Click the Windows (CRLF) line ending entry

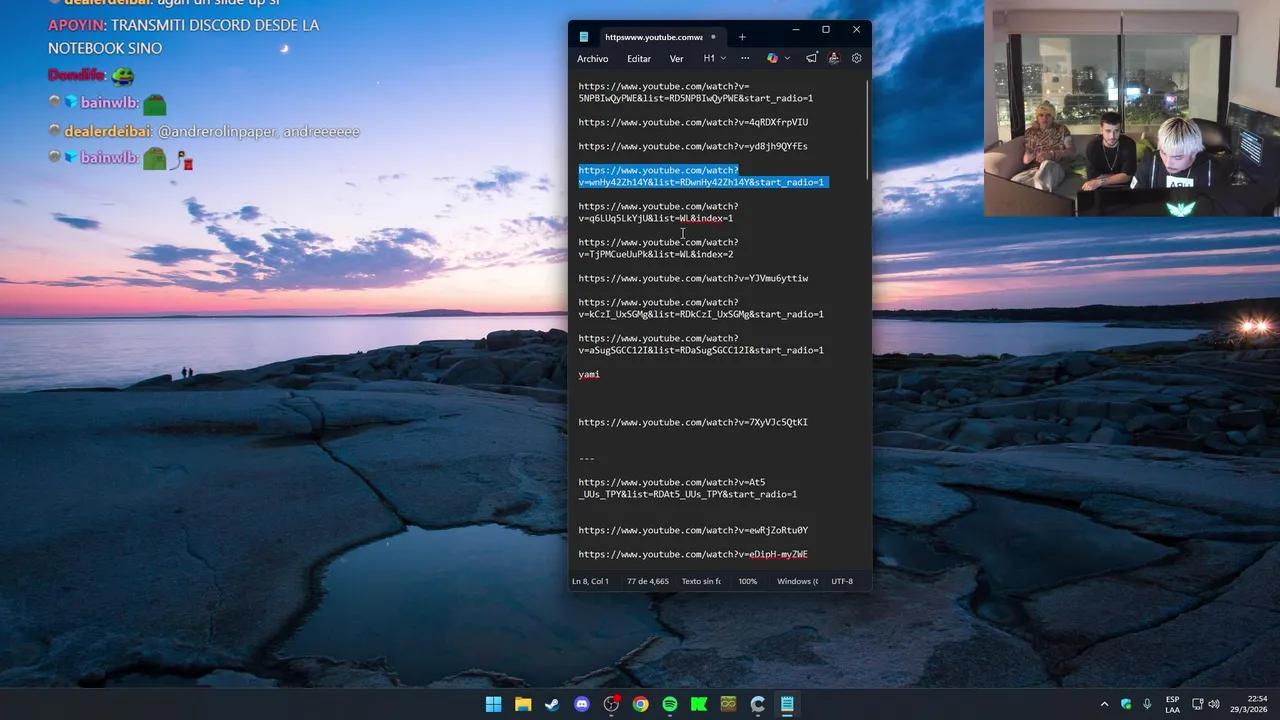pos(797,581)
